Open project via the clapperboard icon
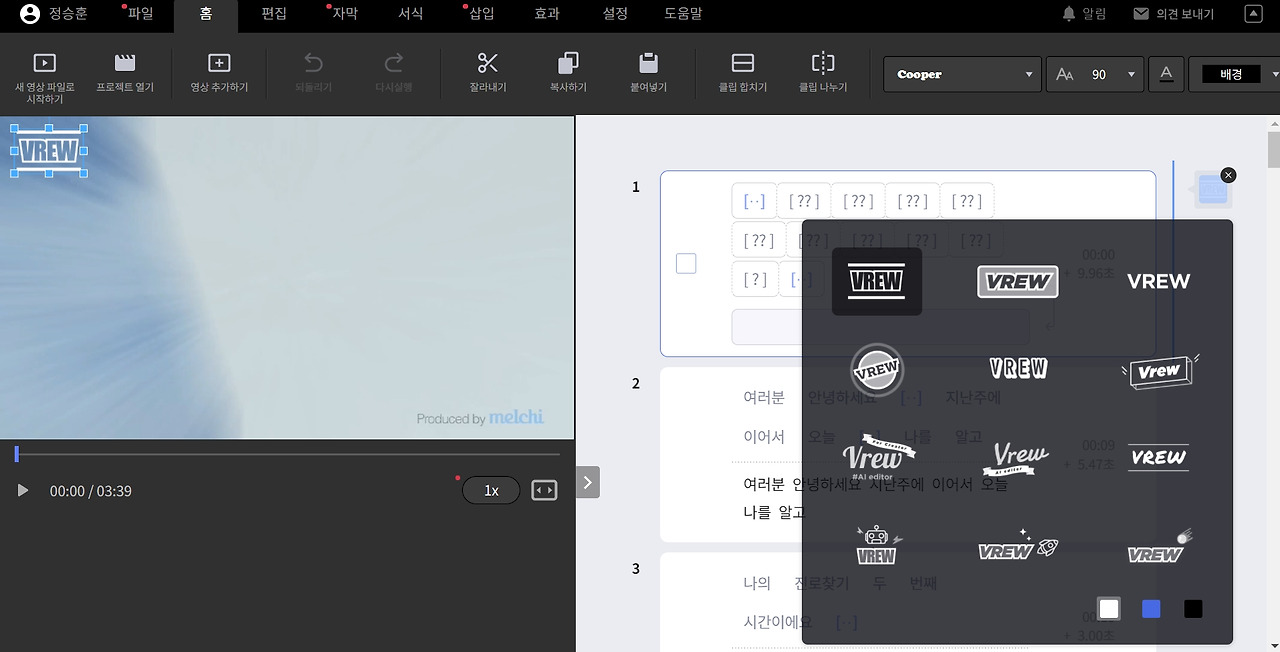 coord(125,63)
